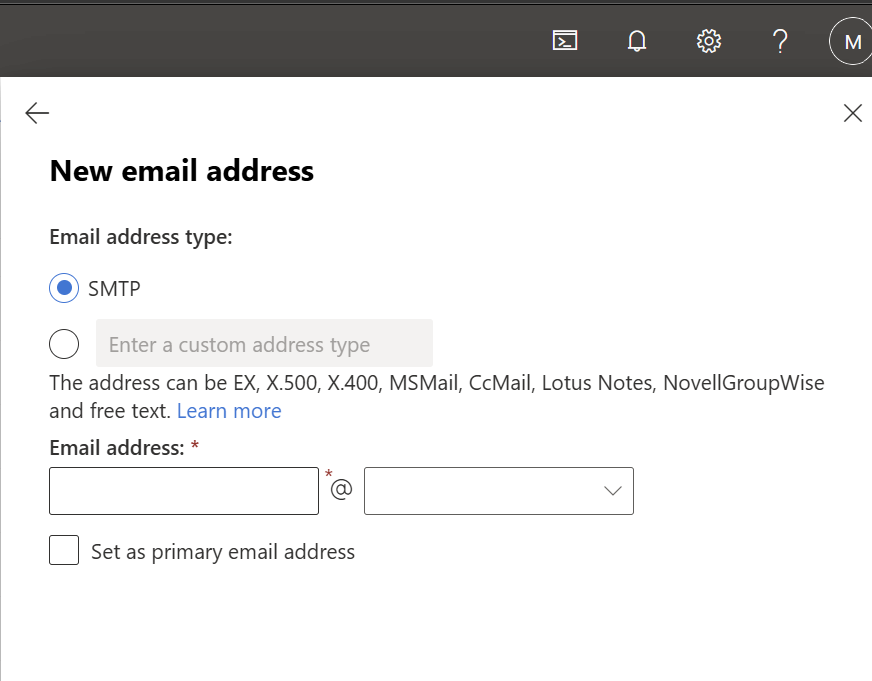Open the Learn more link
Viewport: 872px width, 681px height.
pyautogui.click(x=229, y=411)
